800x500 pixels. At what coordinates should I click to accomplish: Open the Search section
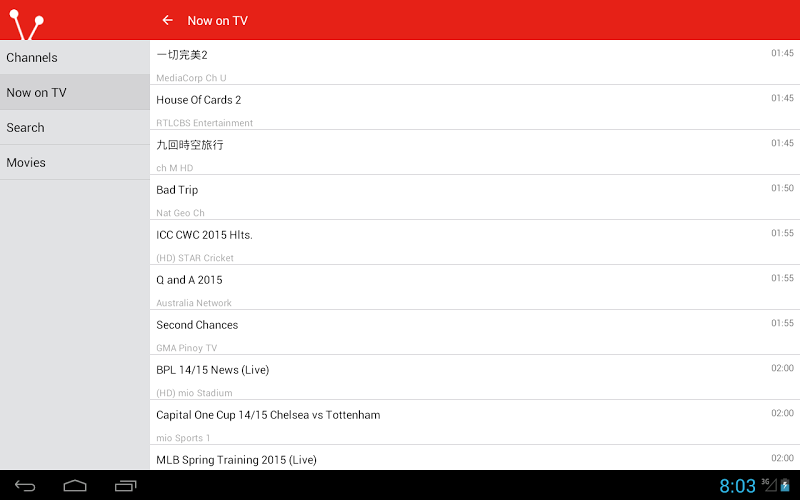click(x=75, y=128)
